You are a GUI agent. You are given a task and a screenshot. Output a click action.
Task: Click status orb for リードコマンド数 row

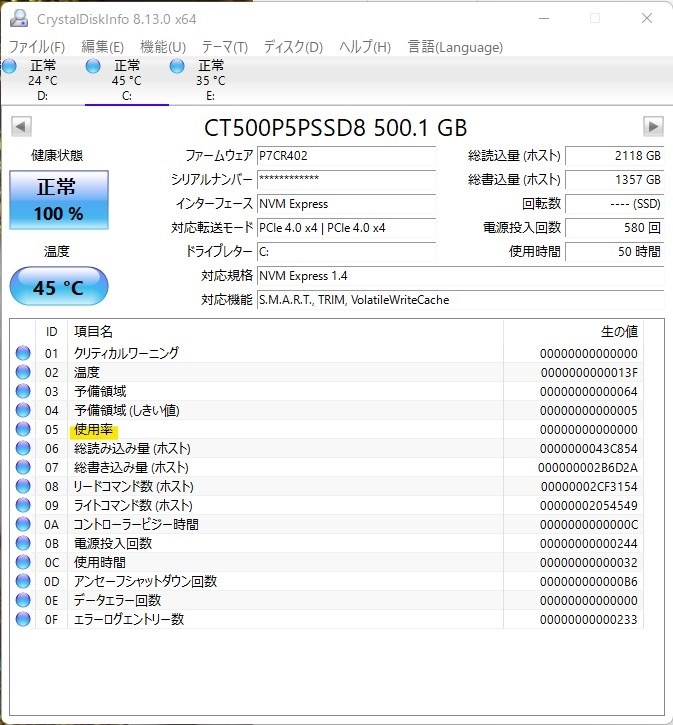click(23, 486)
